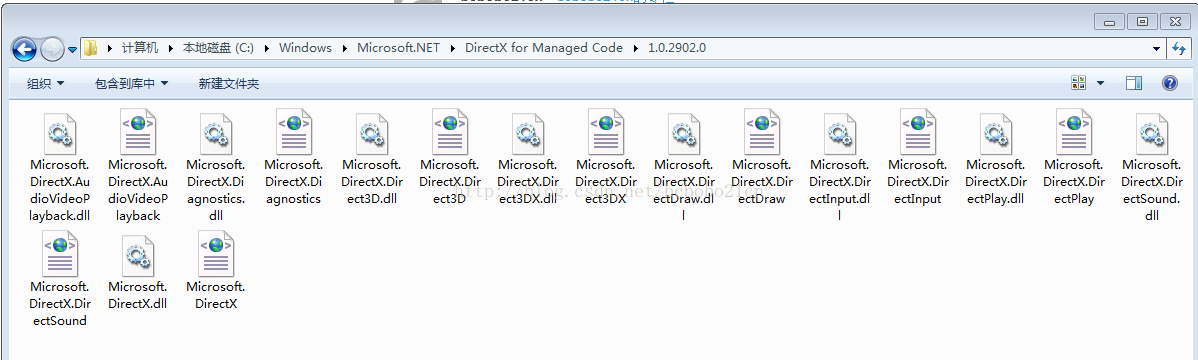This screenshot has height=360, width=1198.
Task: Click the Microsoft.DirectX.DirectPlay.dll file name label
Action: pyautogui.click(x=995, y=182)
